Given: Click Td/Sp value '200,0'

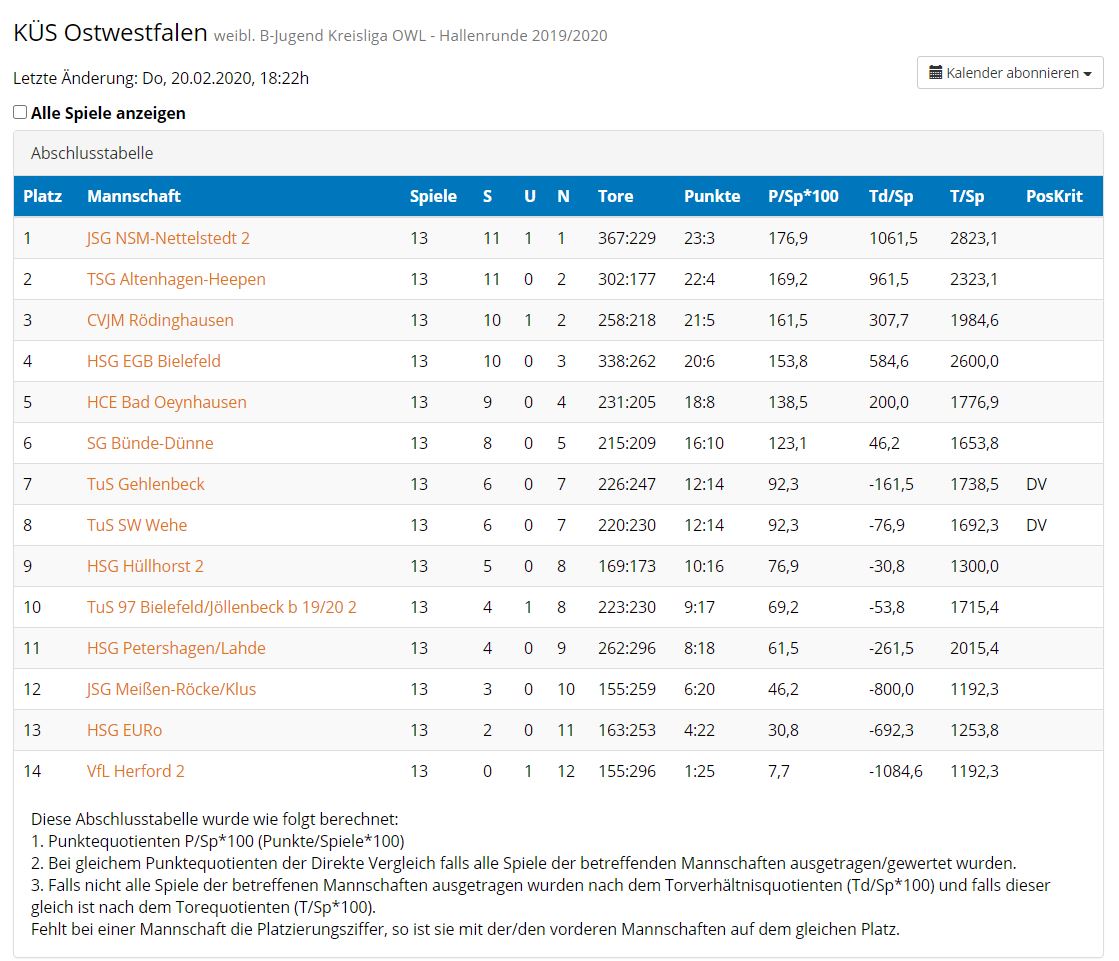Looking at the screenshot, I should pyautogui.click(x=889, y=402).
